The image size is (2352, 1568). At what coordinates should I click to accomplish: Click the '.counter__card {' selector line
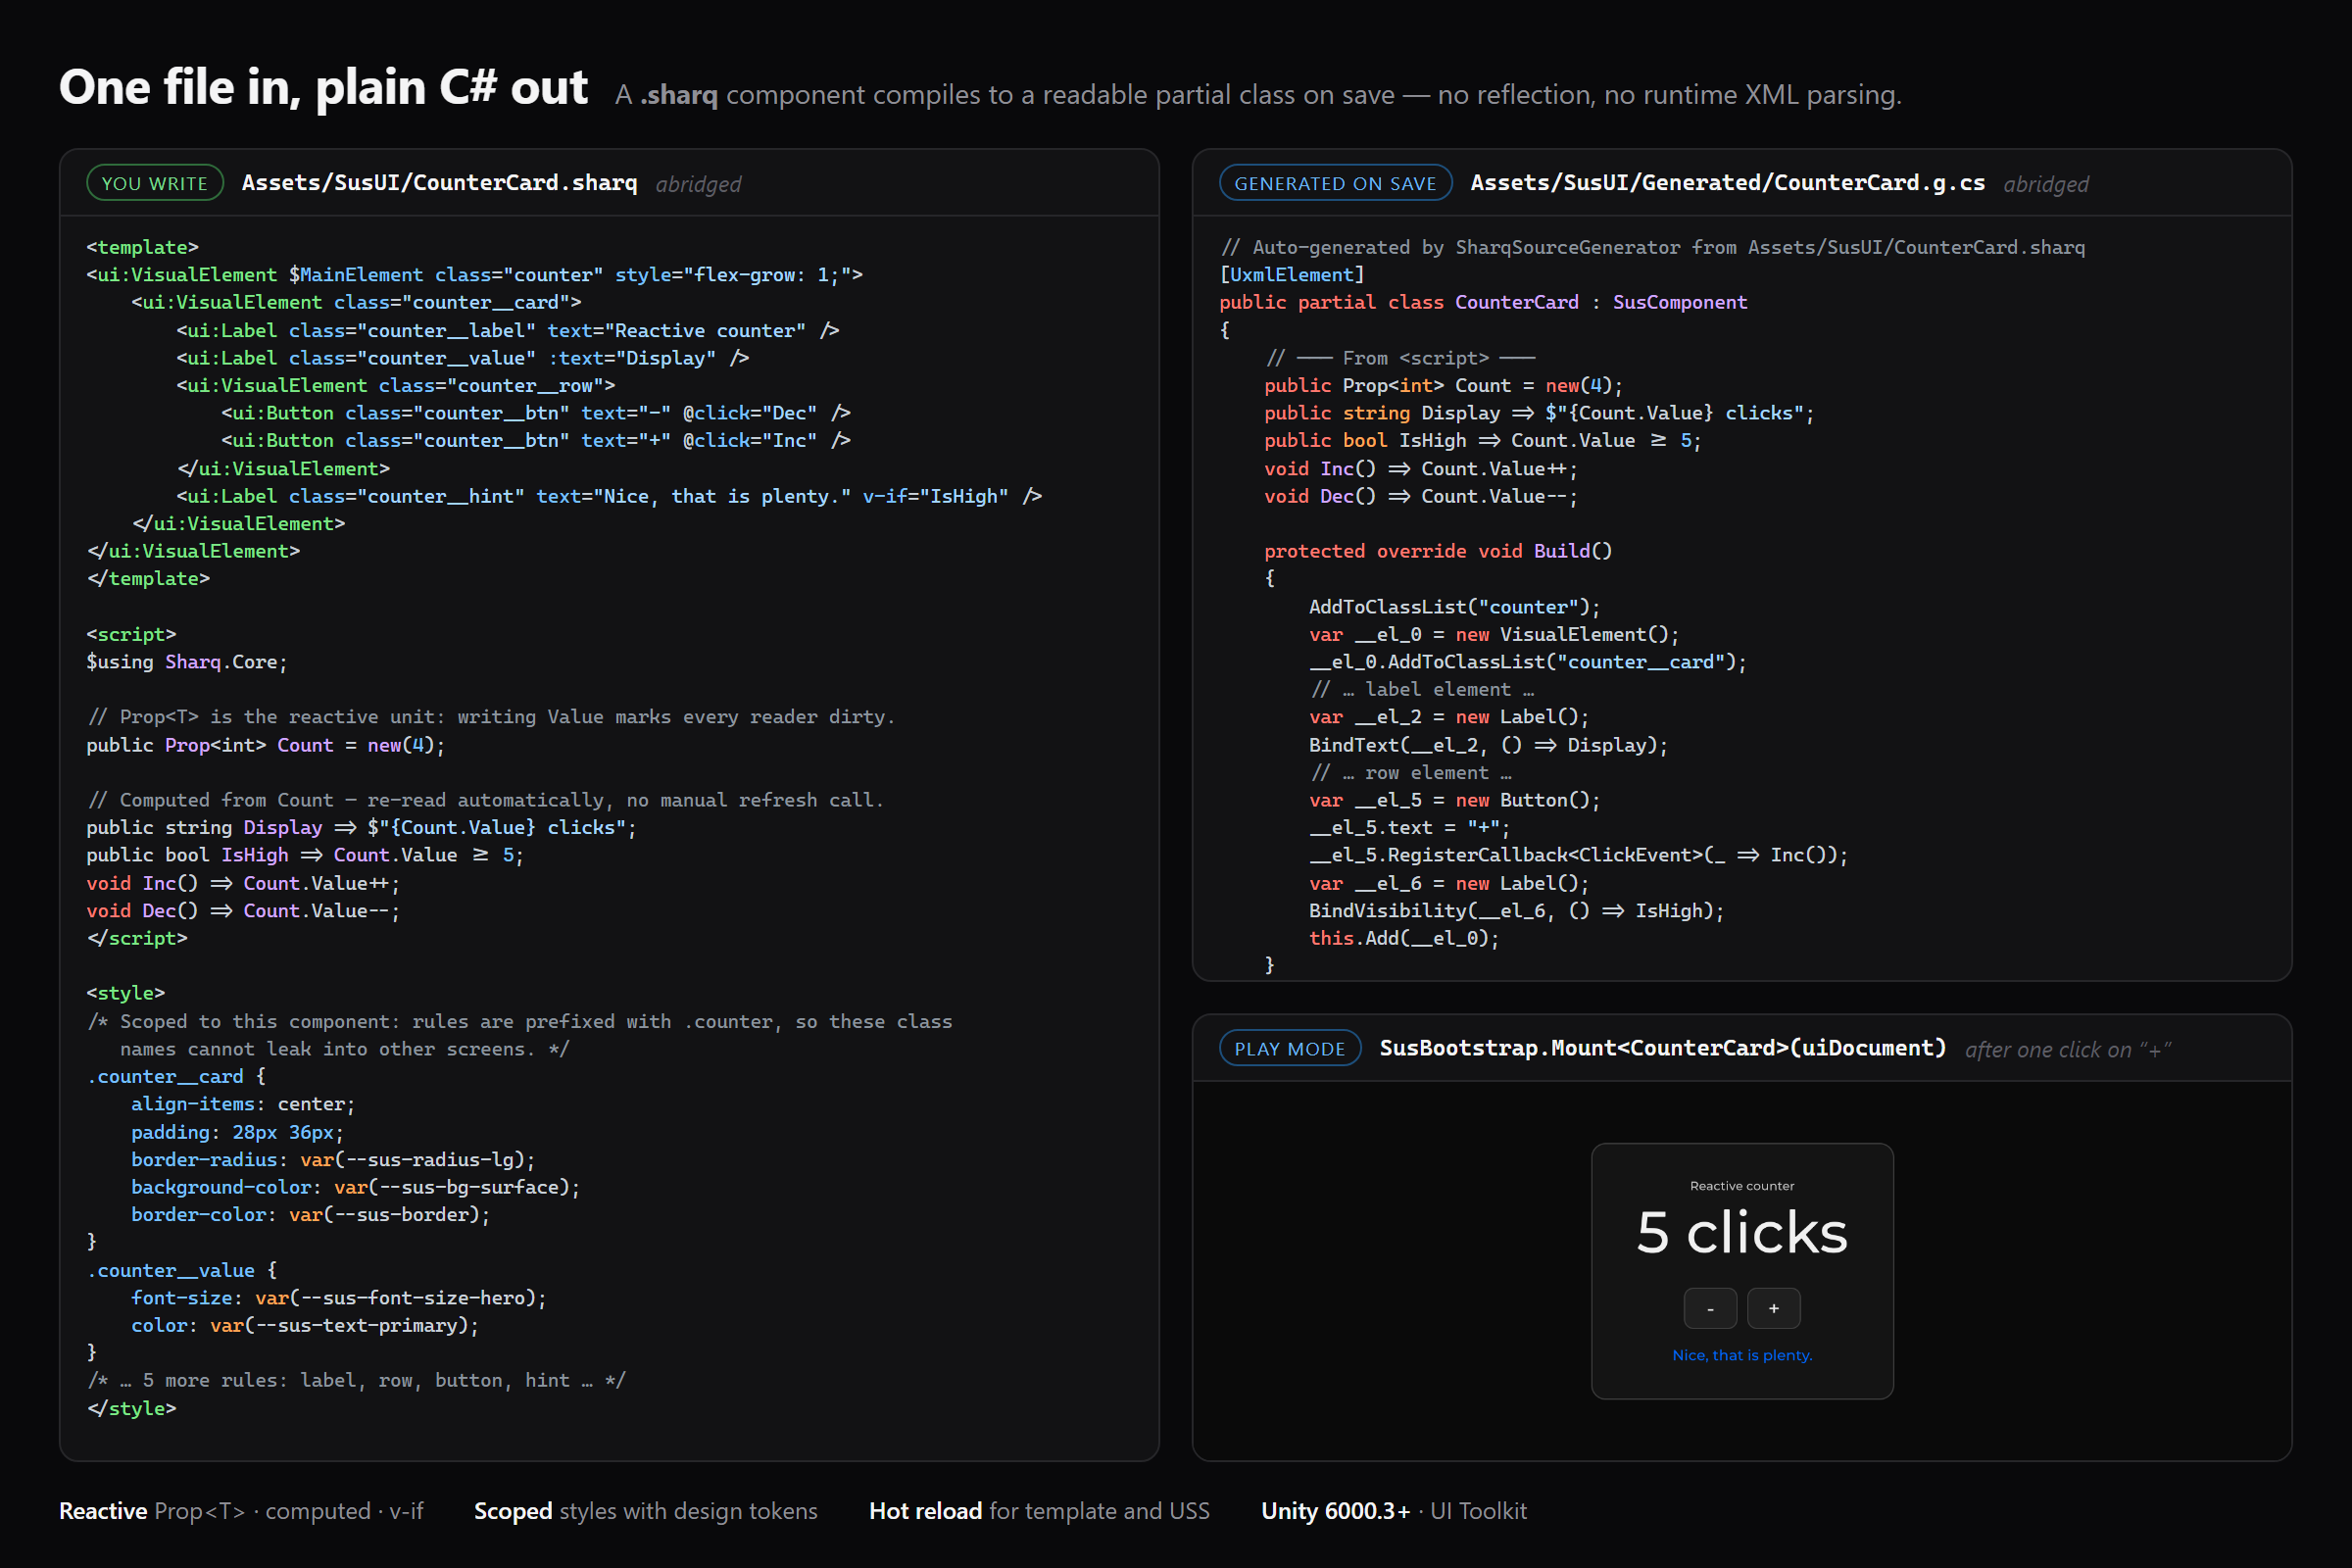point(177,1076)
